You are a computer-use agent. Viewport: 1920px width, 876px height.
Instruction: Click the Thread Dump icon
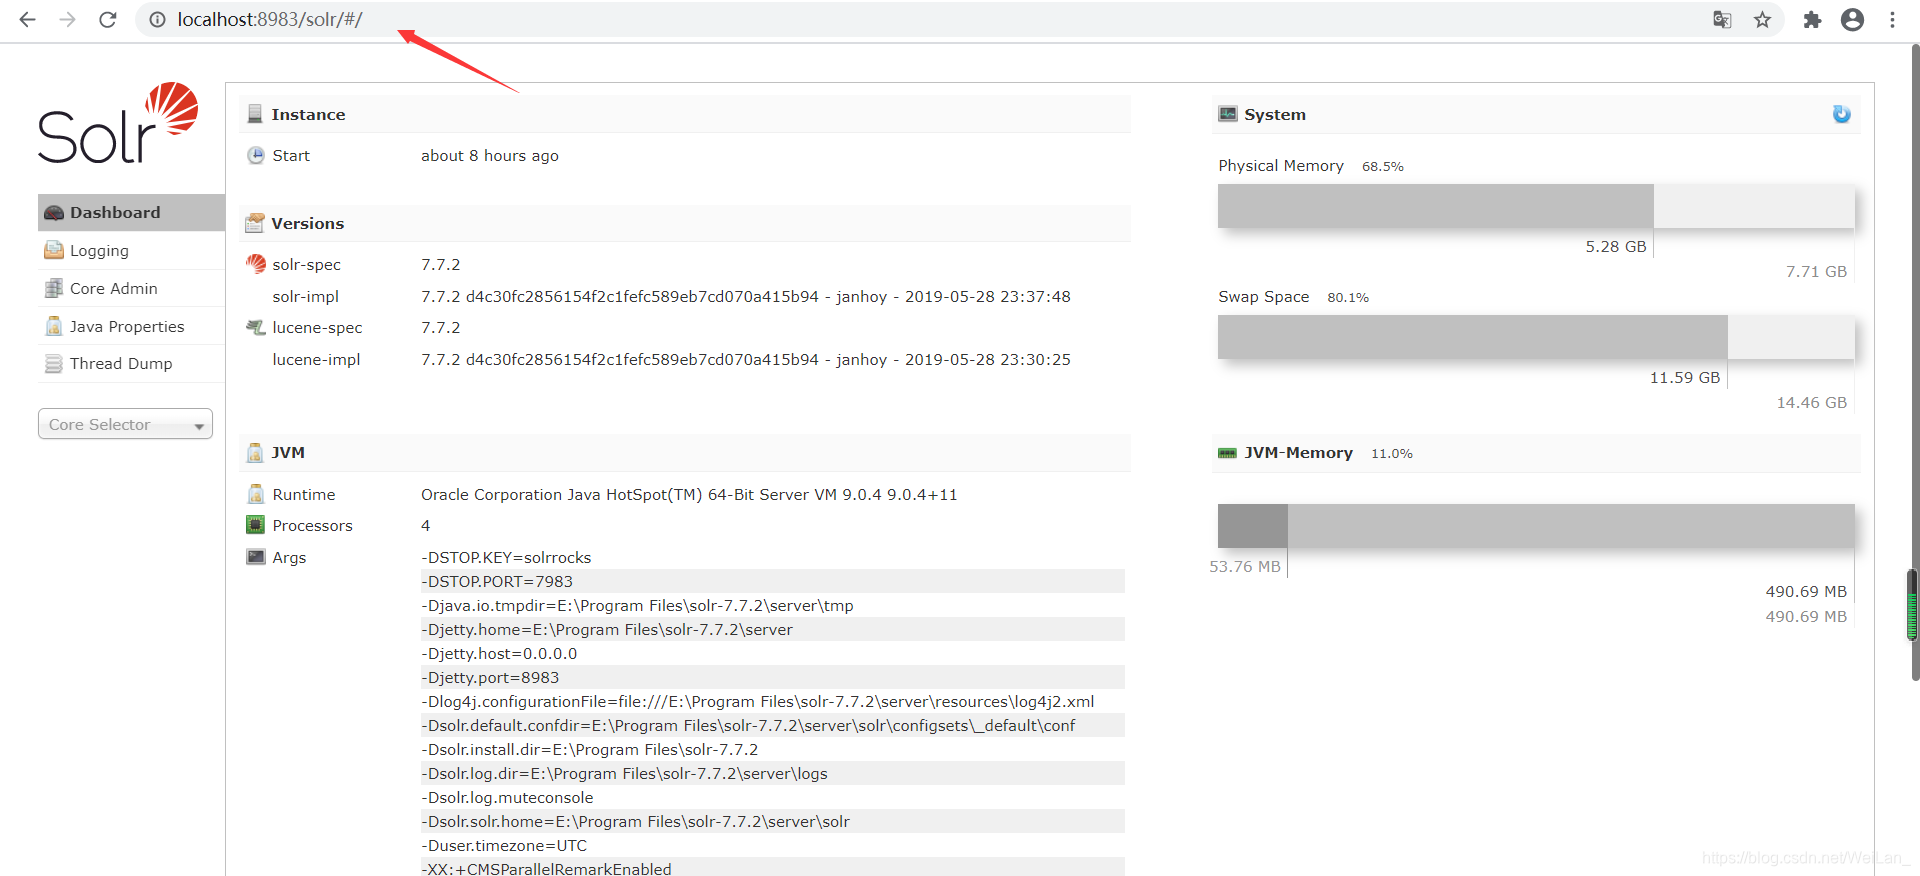[54, 363]
